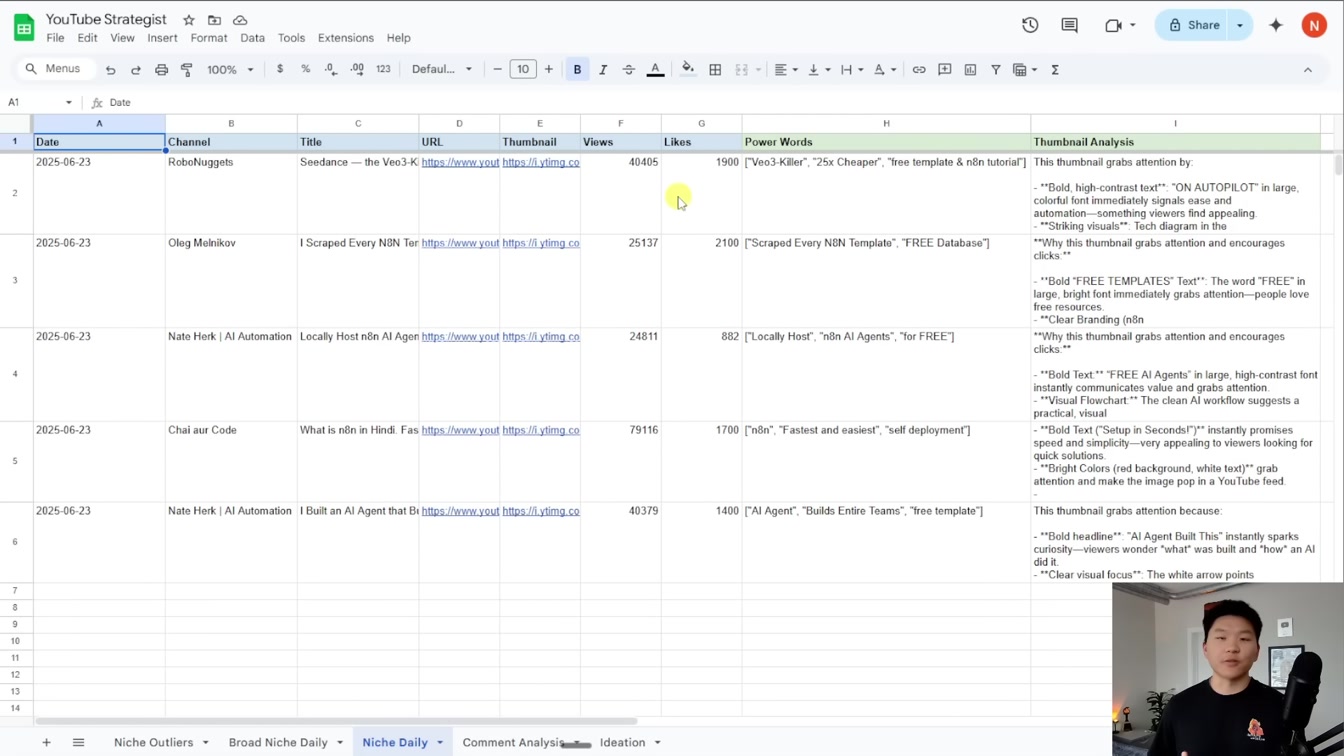Select the Paint format tool
Screen dimensions: 1344x756
pos(187,70)
